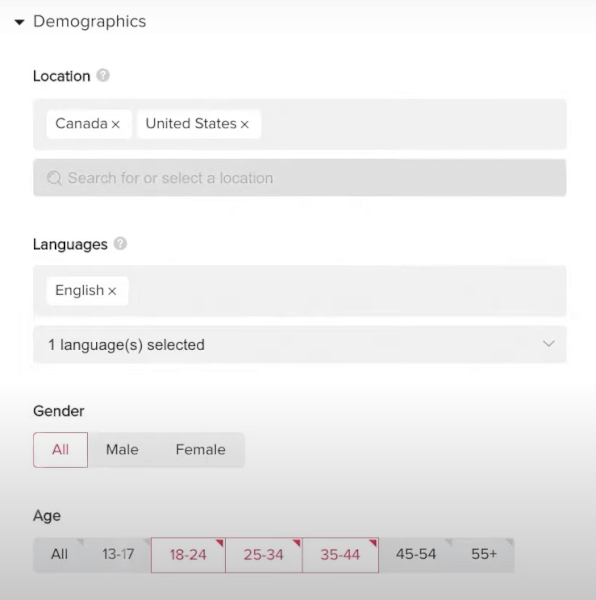596x600 pixels.
Task: Deselect the 18-24 age range
Action: tap(188, 555)
